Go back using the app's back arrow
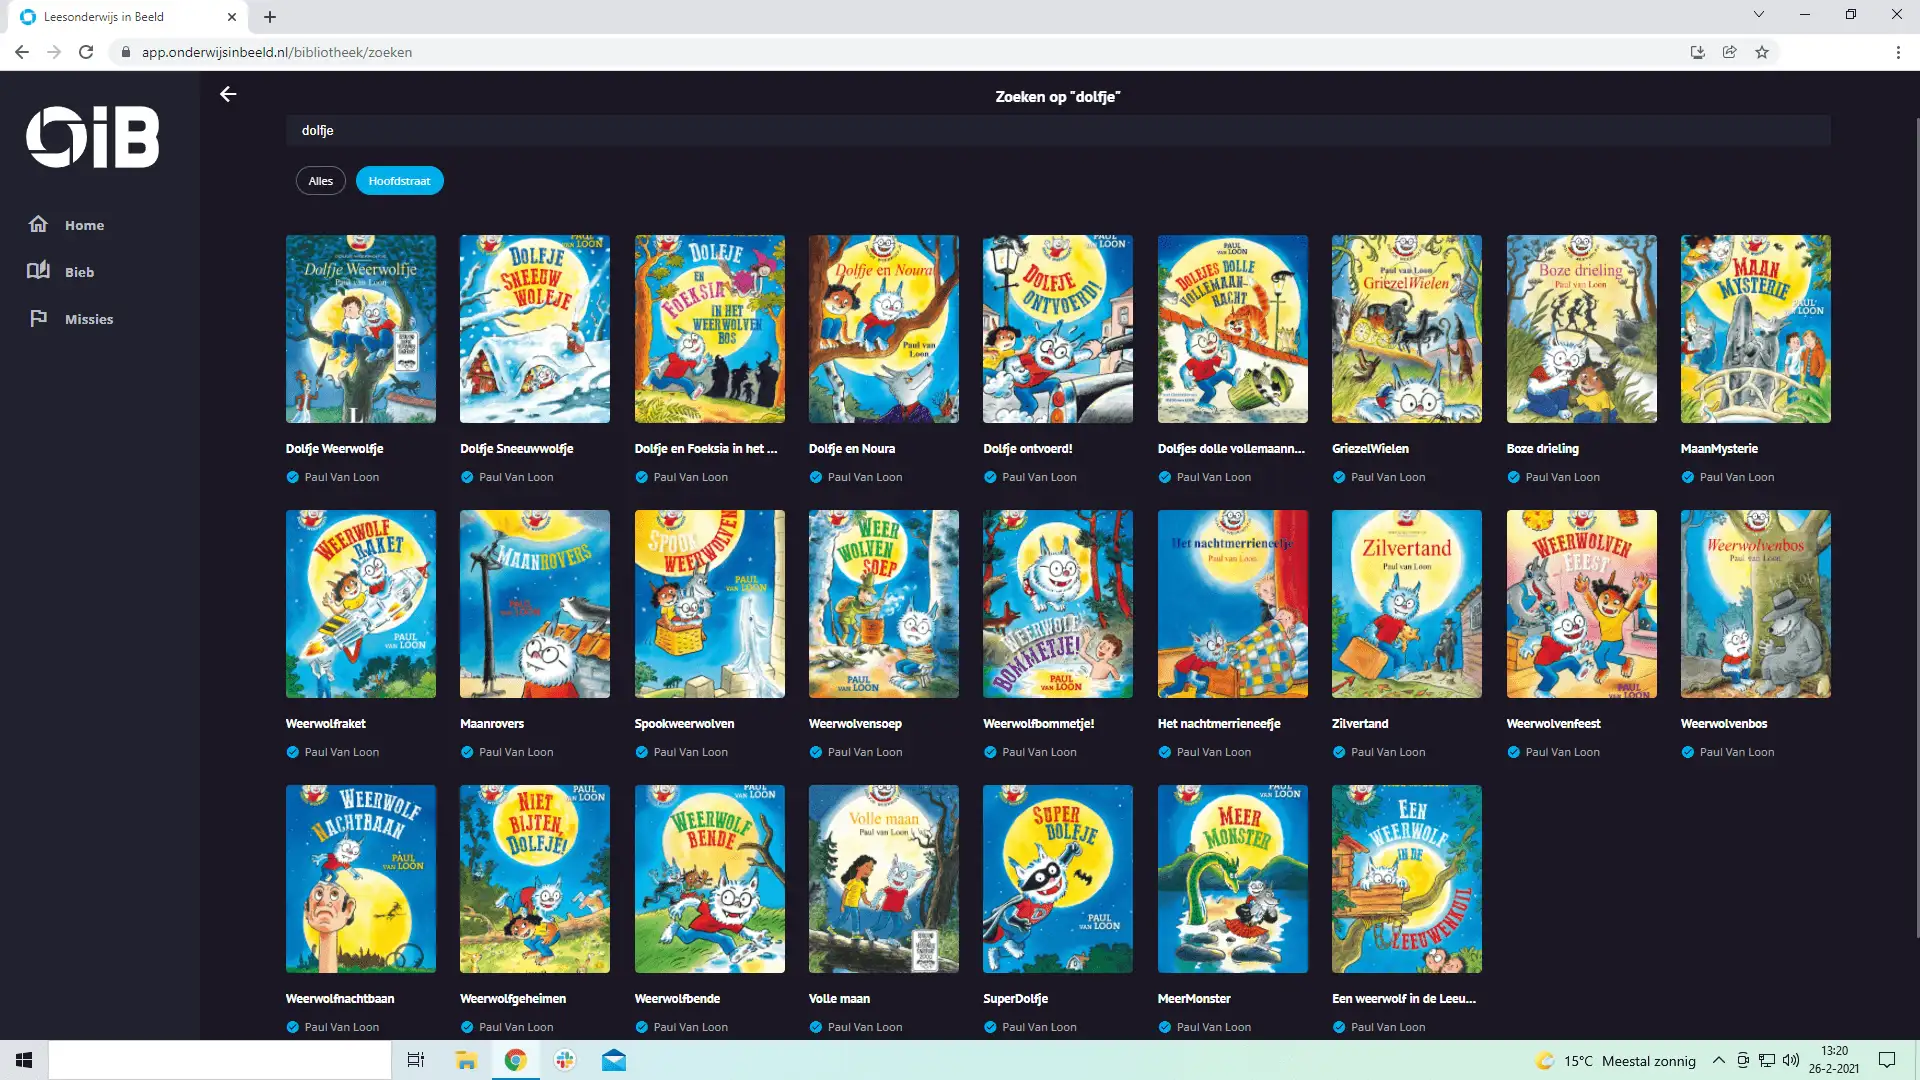Screen dimensions: 1920x1080 228,94
